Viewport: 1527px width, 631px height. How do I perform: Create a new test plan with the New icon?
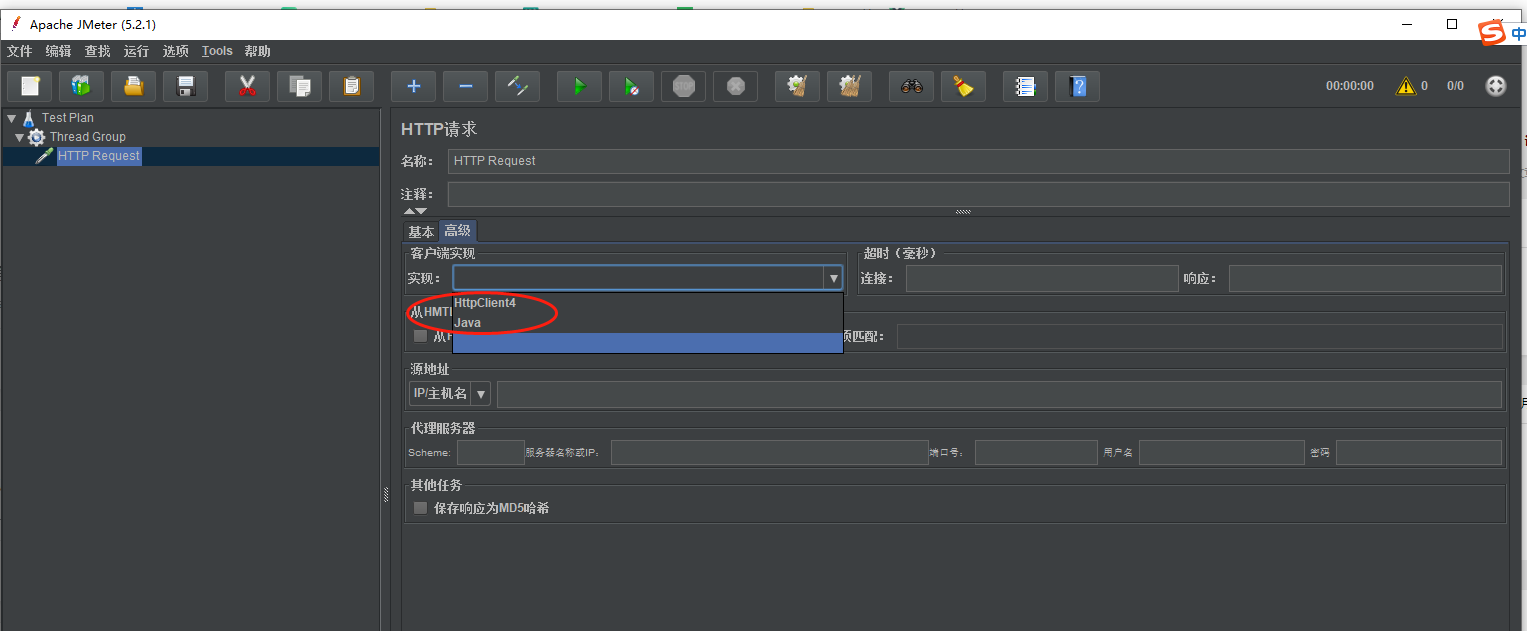[29, 86]
